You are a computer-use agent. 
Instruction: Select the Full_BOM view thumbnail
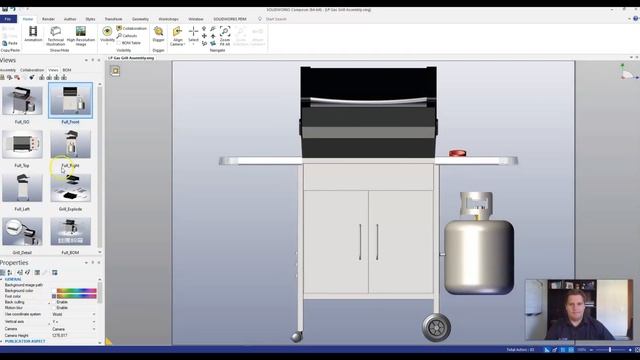coord(71,231)
